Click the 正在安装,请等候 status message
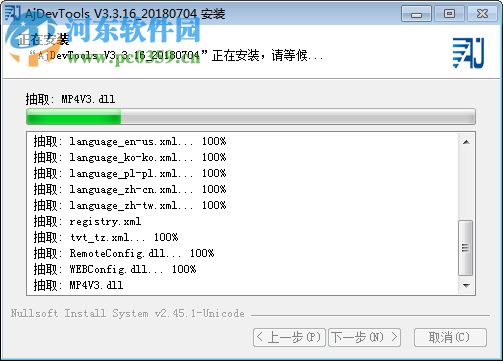503x361 pixels. [176, 55]
